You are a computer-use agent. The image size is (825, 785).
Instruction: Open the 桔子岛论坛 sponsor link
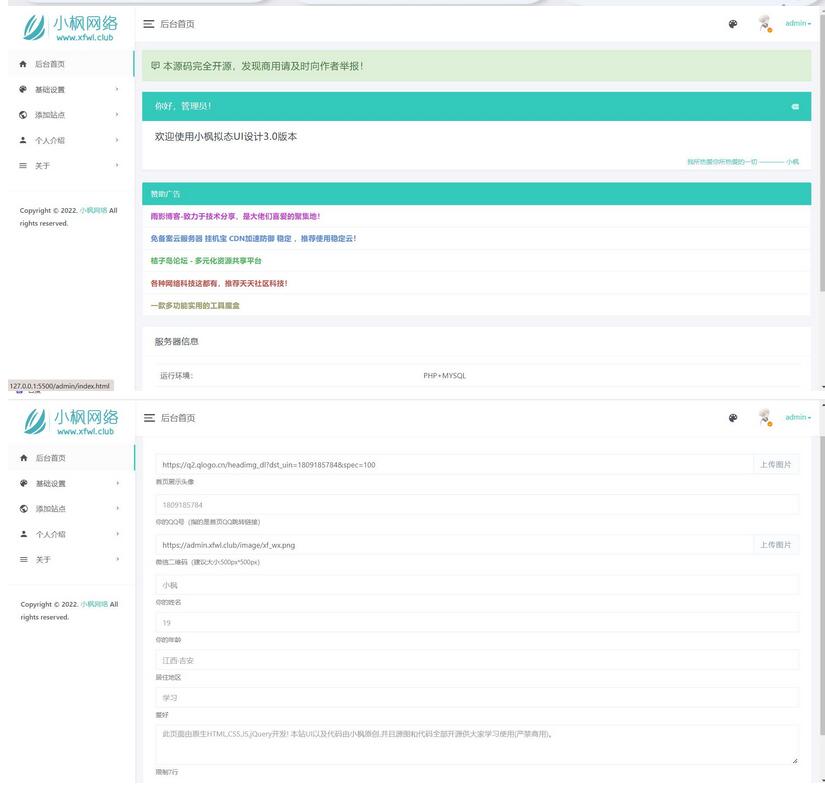tap(206, 261)
